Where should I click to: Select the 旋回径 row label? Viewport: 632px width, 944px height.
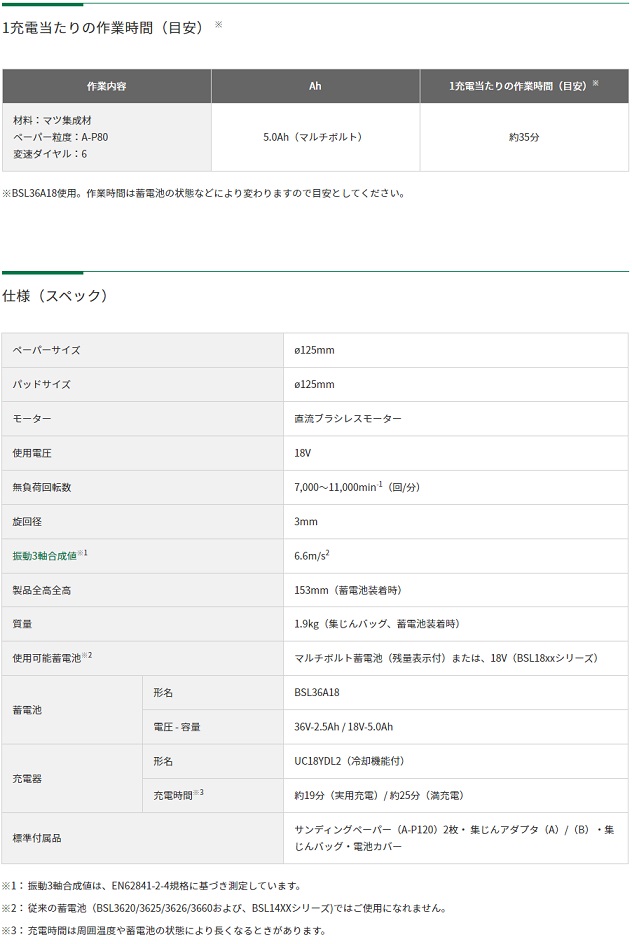click(27, 521)
